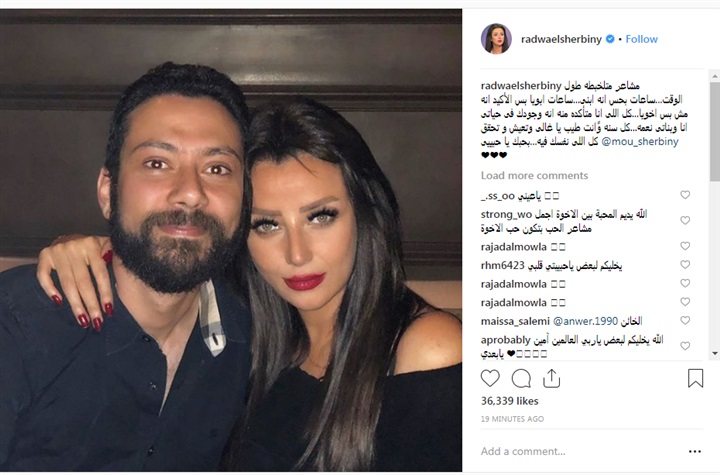Click the comments scrollbar down arrow
The width and height of the screenshot is (720, 475).
coord(714,354)
